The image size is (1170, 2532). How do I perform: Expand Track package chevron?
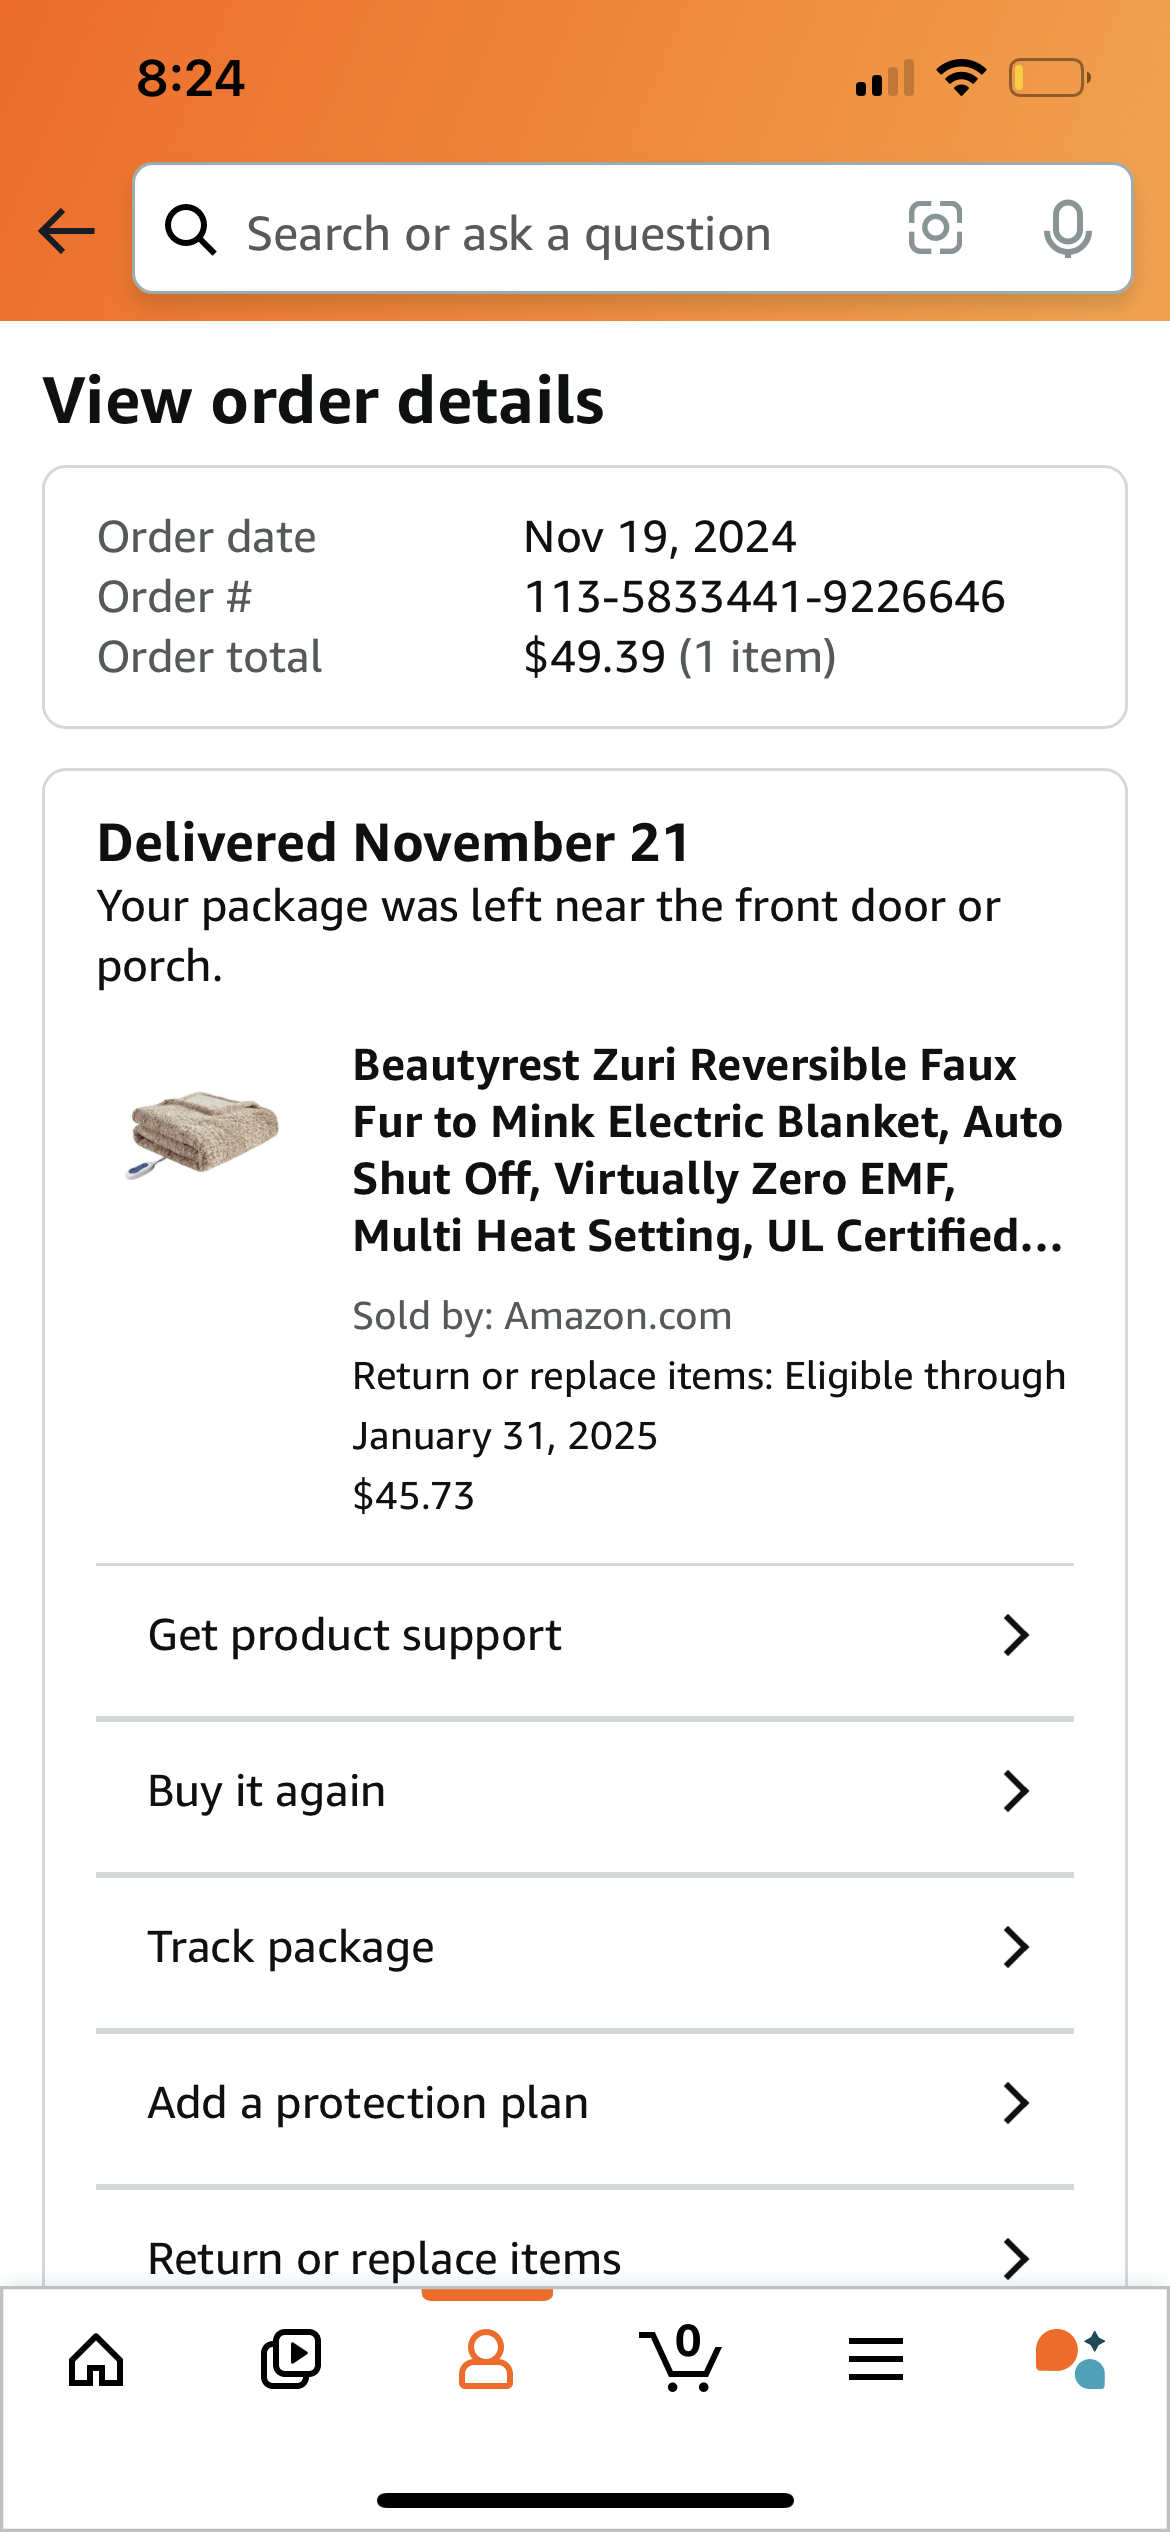(x=1016, y=1947)
